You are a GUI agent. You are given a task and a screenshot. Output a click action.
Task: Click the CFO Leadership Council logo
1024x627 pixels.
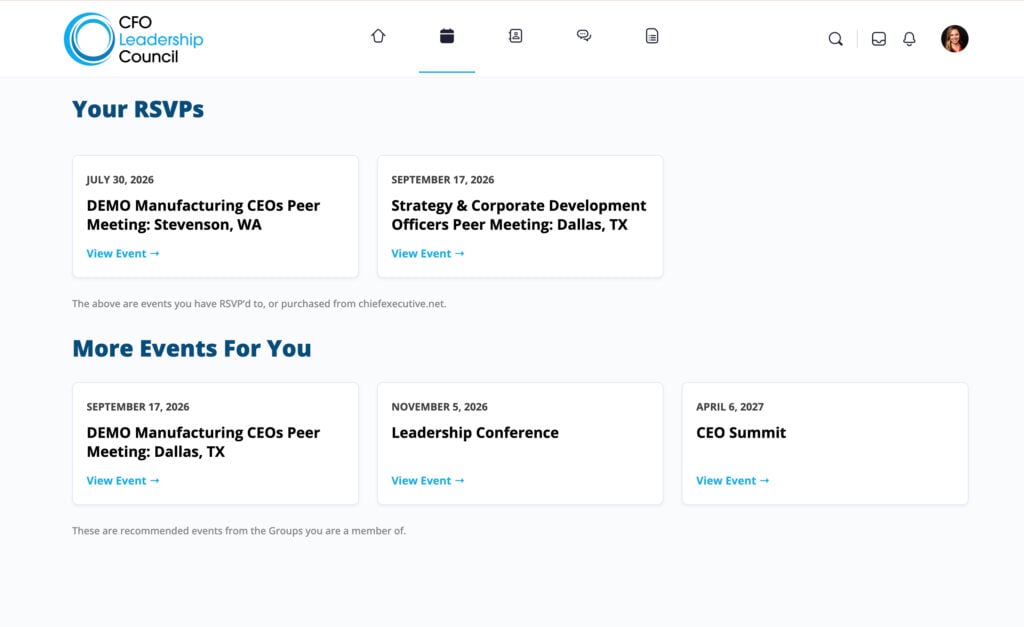click(134, 39)
